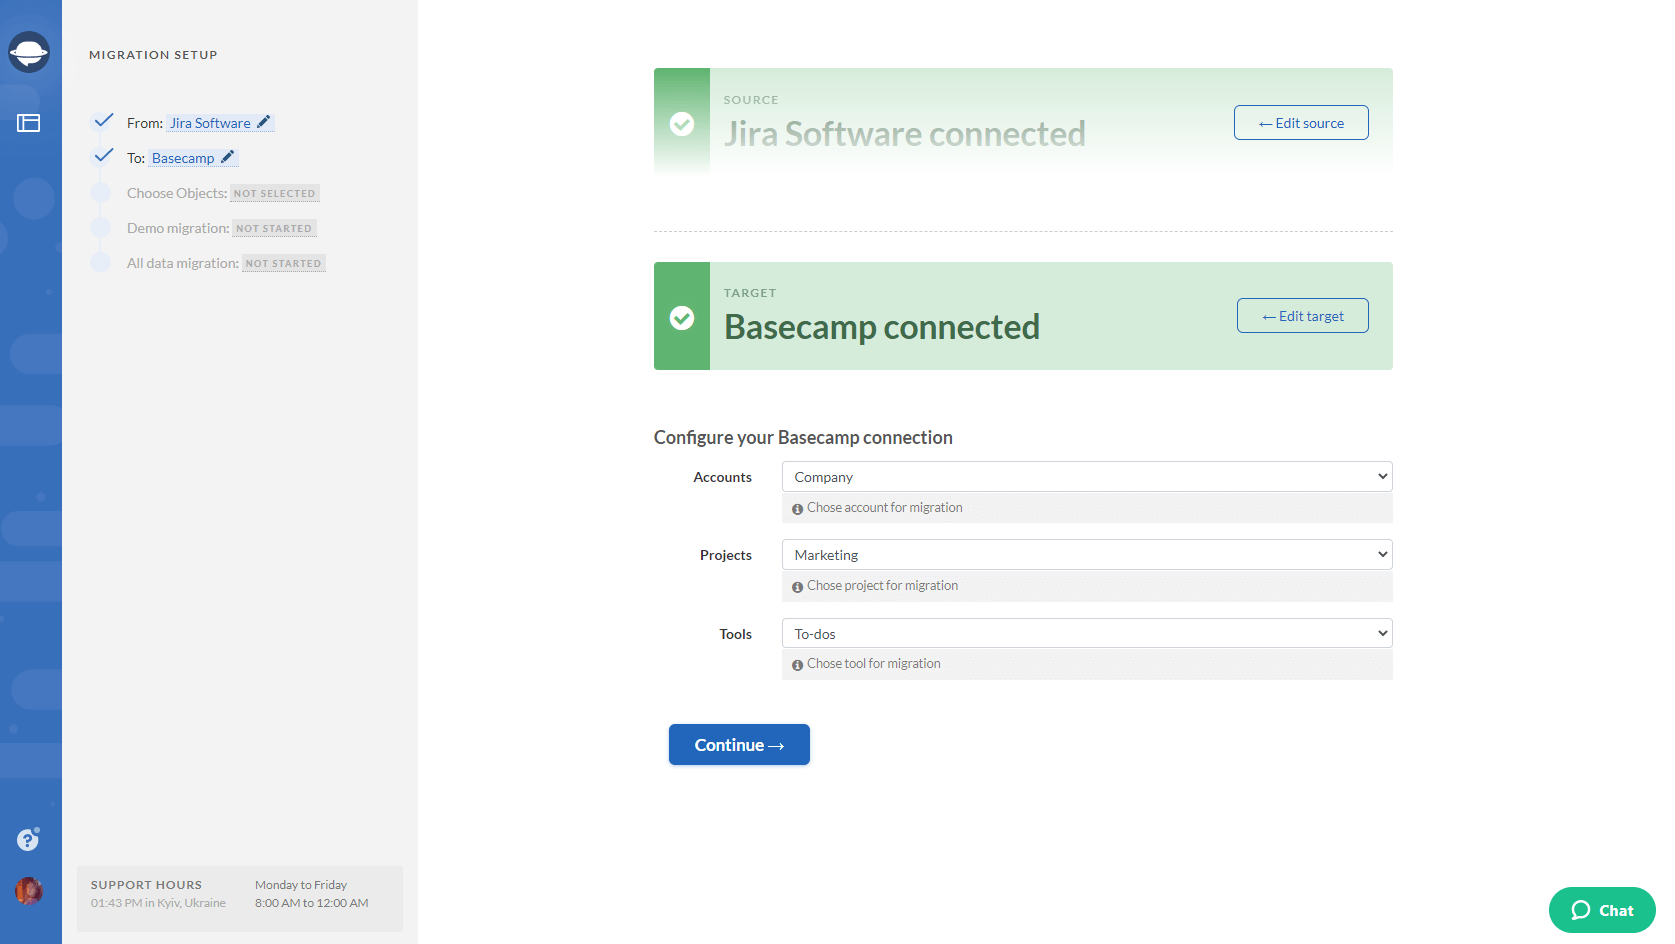Open the Chat widget

[1602, 910]
